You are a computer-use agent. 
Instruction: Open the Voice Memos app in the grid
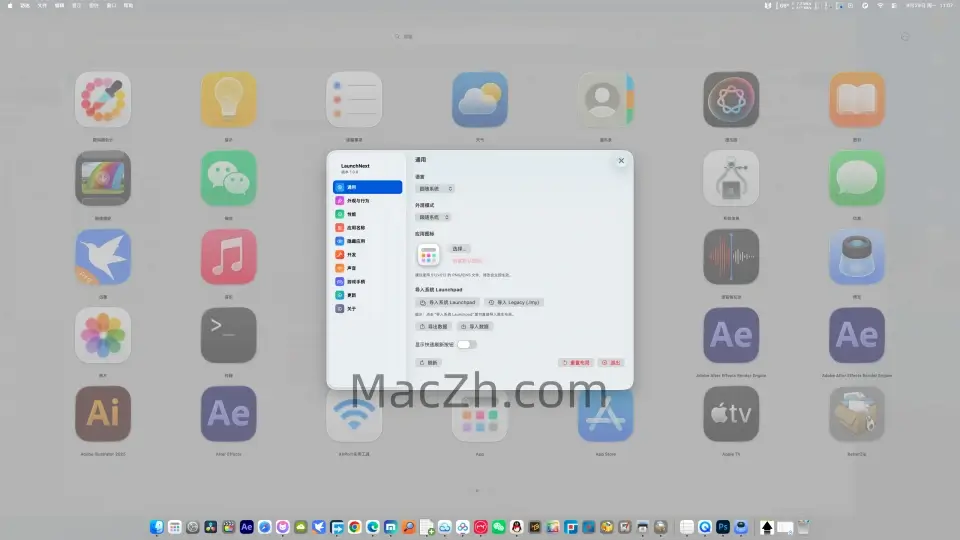[x=731, y=257]
